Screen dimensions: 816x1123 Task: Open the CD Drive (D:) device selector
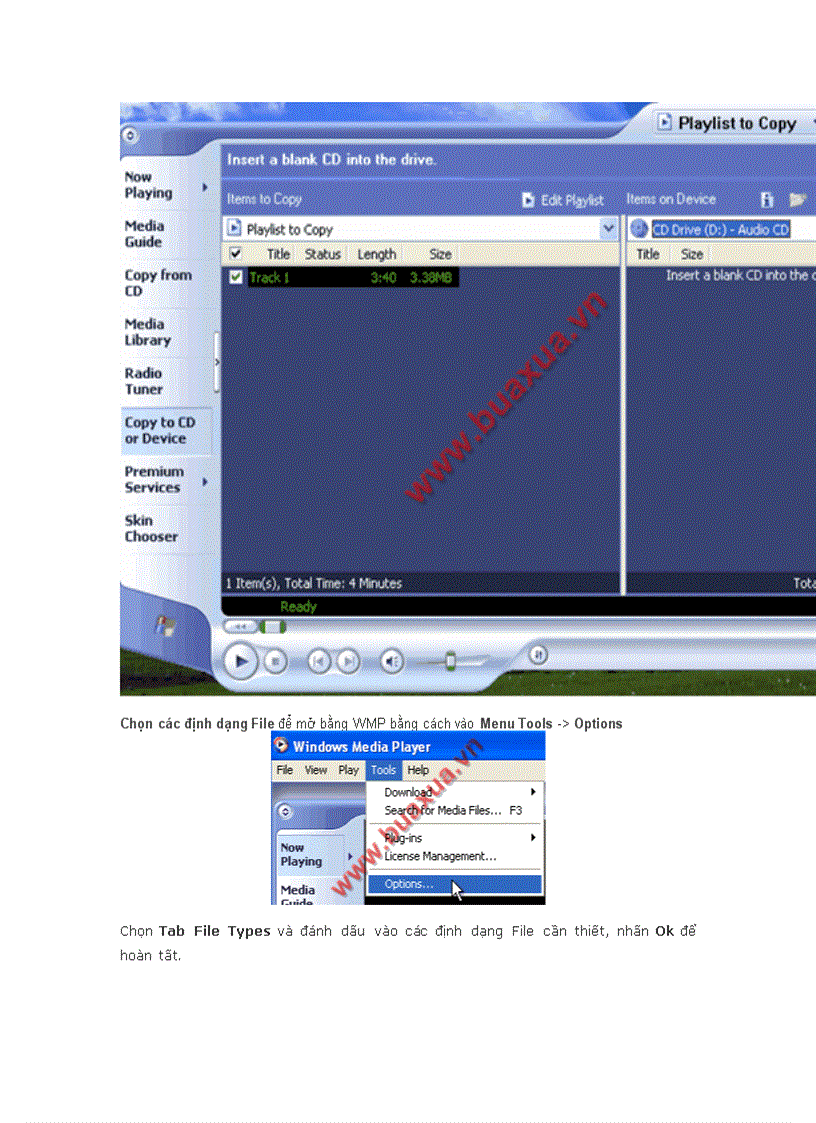[x=720, y=229]
